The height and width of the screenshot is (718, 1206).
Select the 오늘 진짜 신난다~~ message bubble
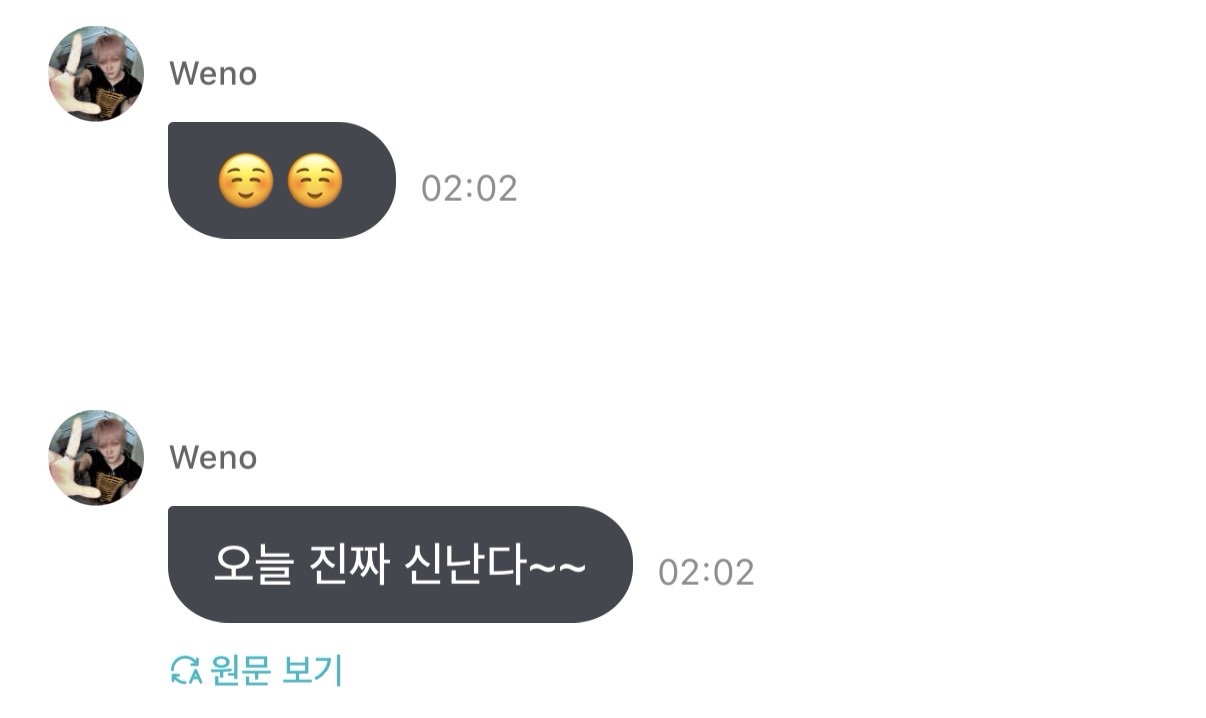tap(400, 565)
